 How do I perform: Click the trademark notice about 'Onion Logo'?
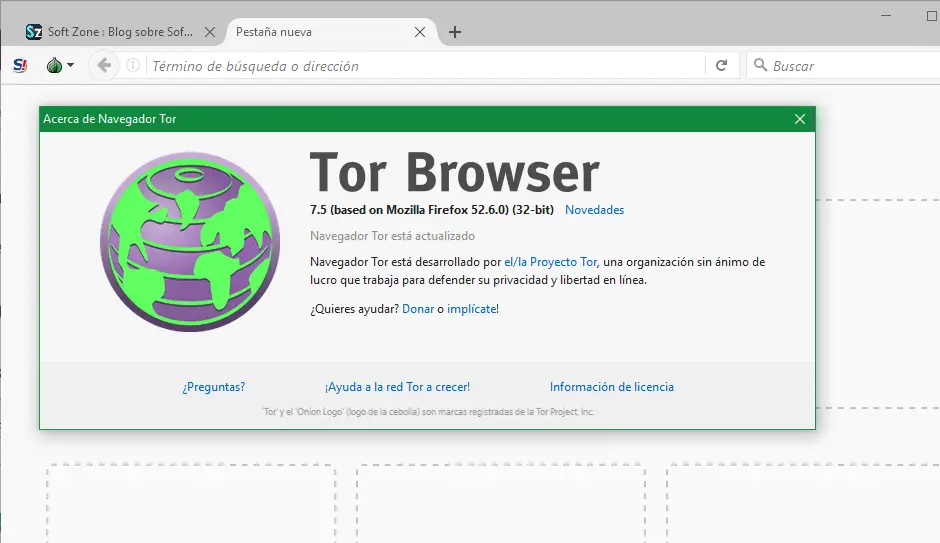[427, 412]
